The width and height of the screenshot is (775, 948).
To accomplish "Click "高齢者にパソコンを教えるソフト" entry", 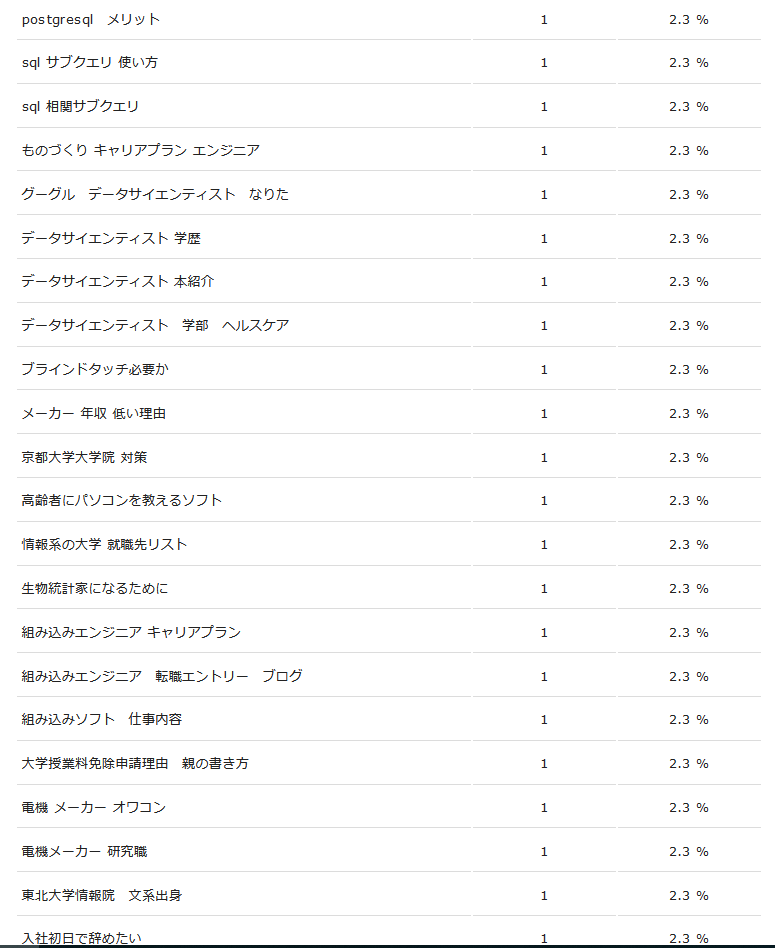I will 122,501.
